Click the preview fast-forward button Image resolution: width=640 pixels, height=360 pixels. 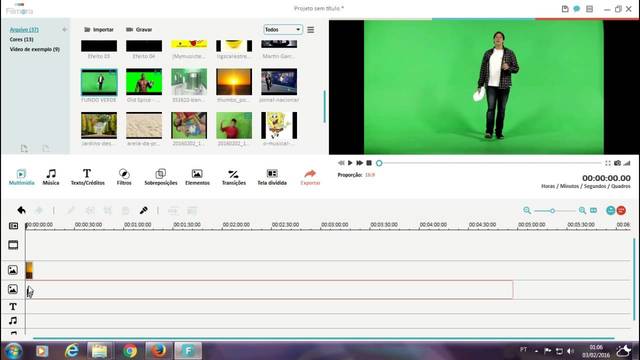click(359, 163)
